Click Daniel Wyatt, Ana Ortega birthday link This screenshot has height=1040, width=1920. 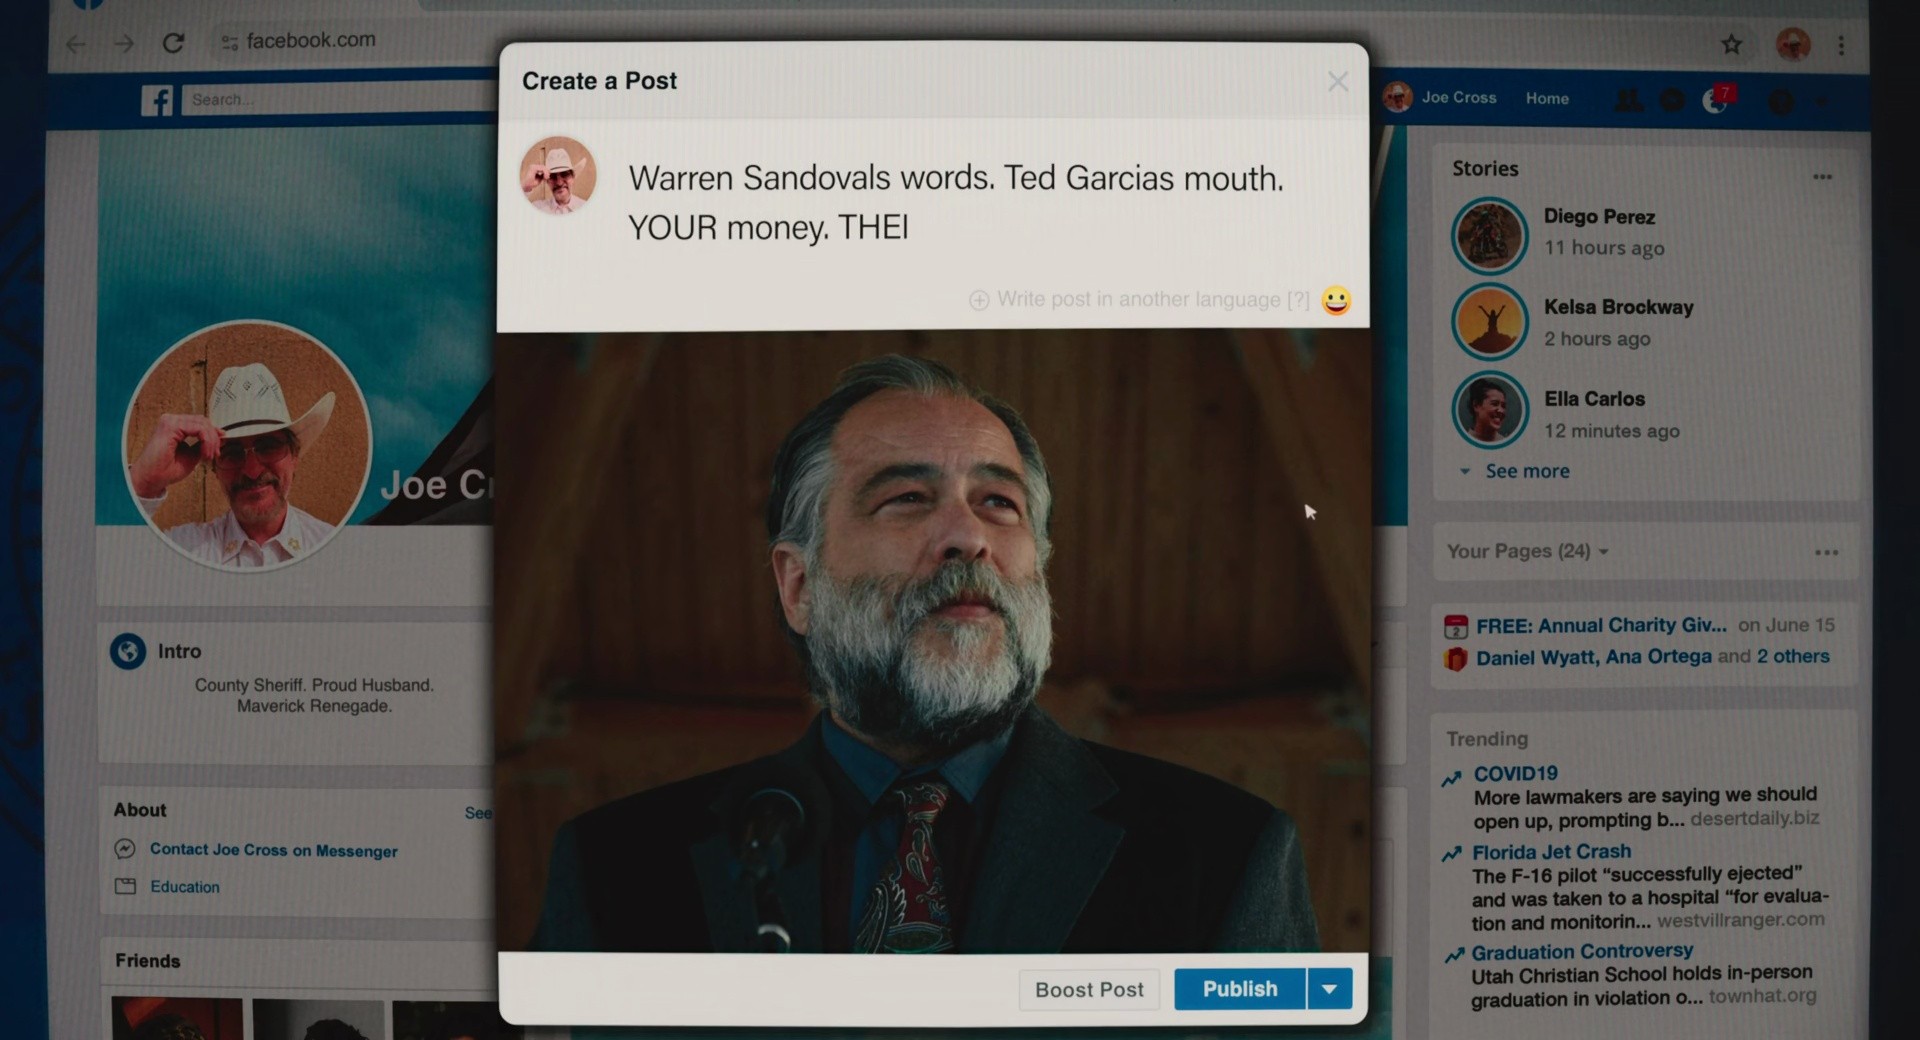click(1593, 657)
